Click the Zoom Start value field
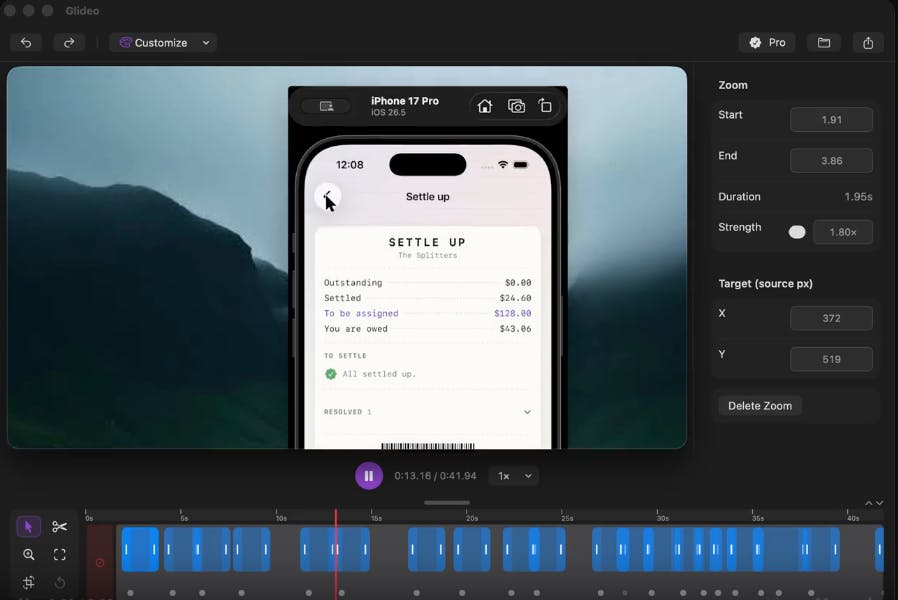Screen dimensions: 898x600 pos(831,120)
